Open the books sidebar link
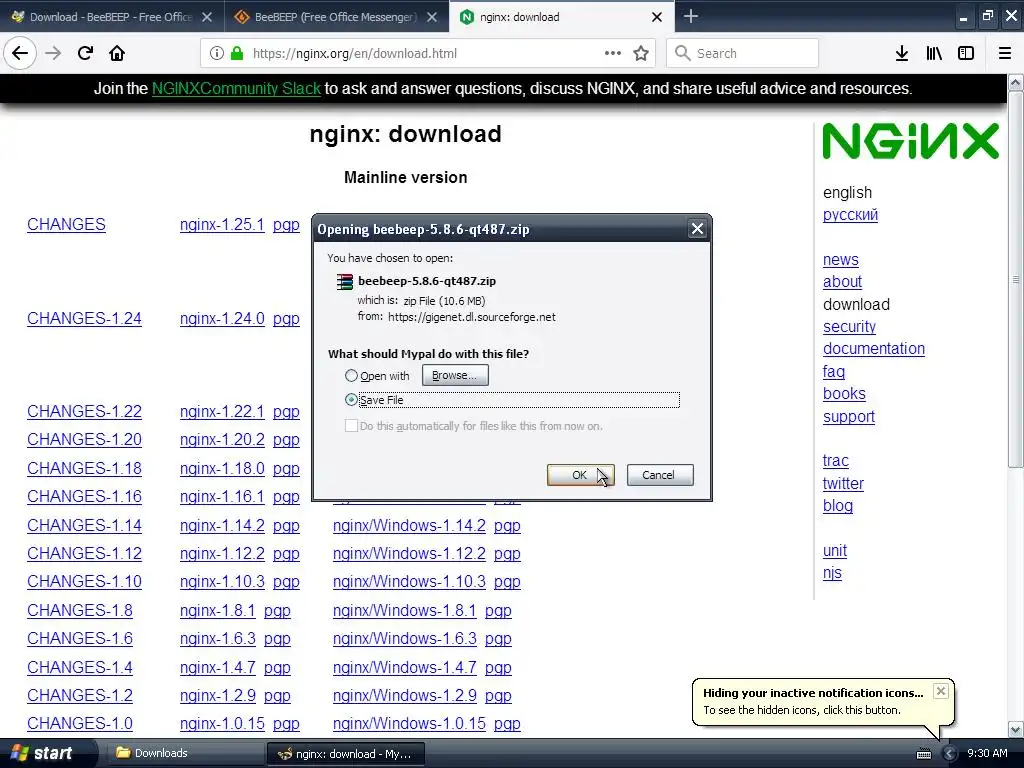Image resolution: width=1024 pixels, height=768 pixels. click(844, 394)
